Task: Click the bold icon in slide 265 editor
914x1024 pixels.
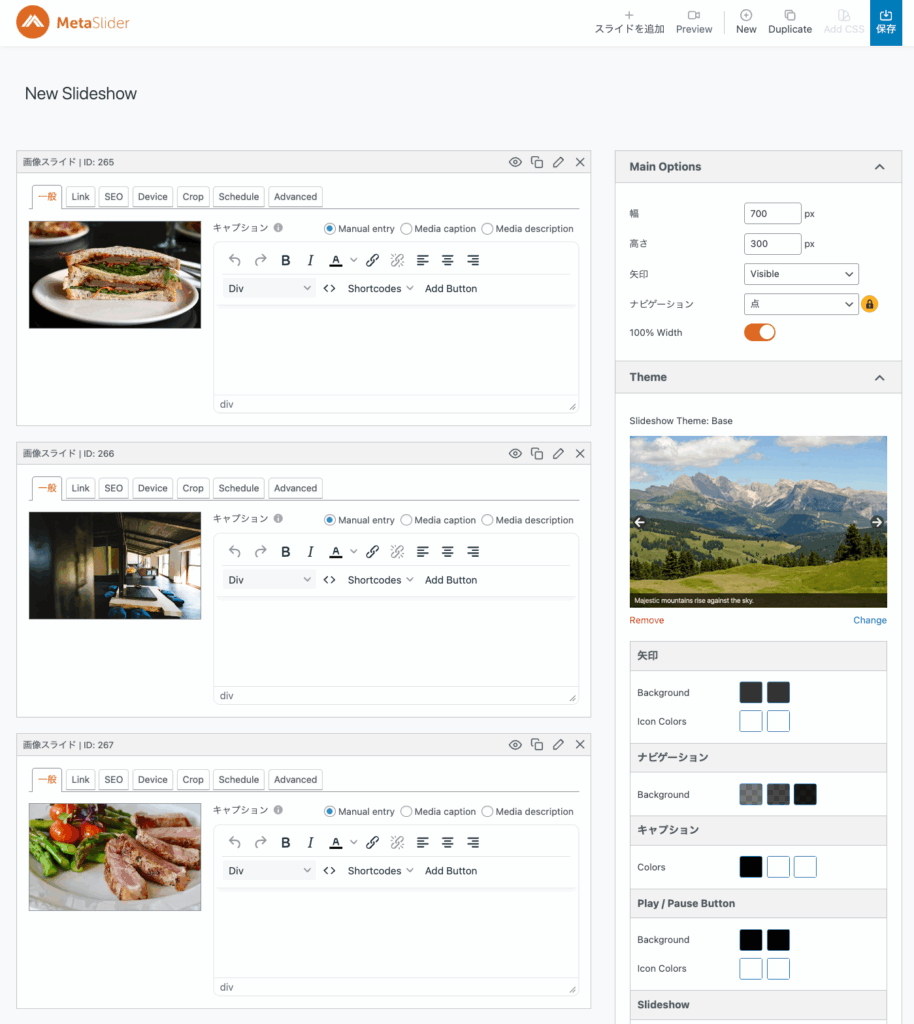Action: [285, 260]
